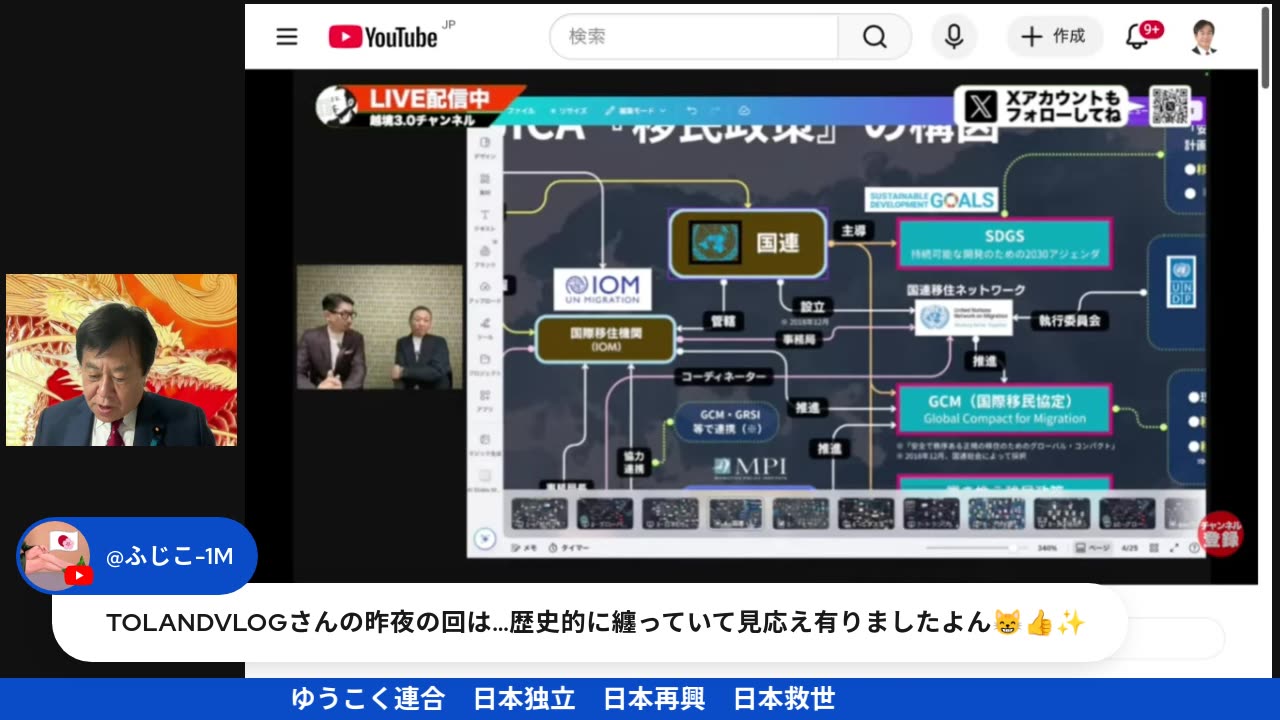Viewport: 1280px width, 720px height.
Task: Click Canva assistant round icon bottom-left
Action: point(485,538)
